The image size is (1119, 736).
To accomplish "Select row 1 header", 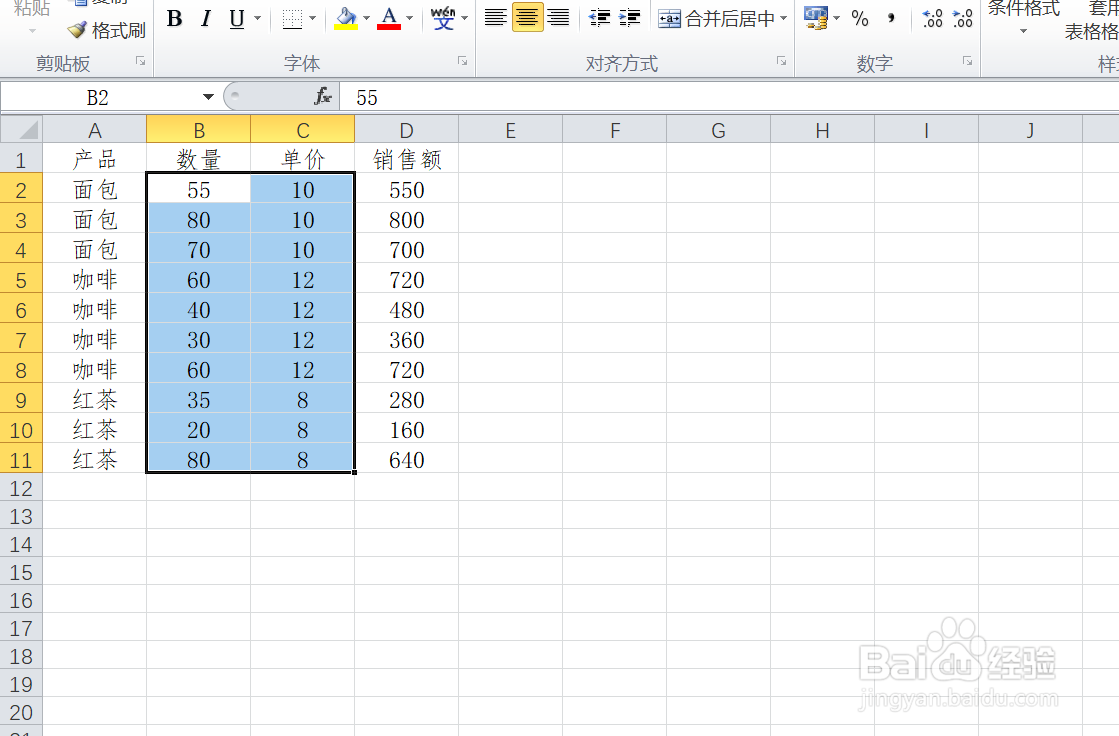I will (21, 159).
